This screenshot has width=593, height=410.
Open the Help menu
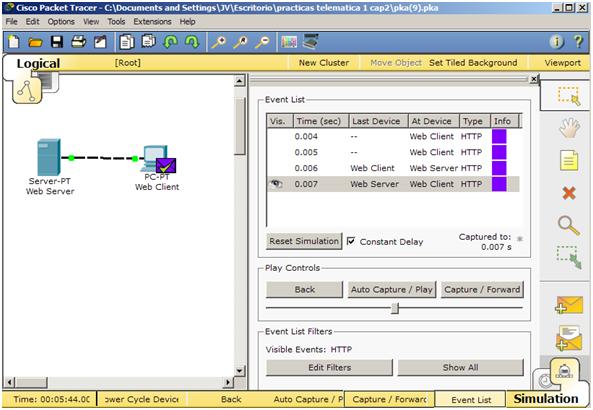point(187,22)
